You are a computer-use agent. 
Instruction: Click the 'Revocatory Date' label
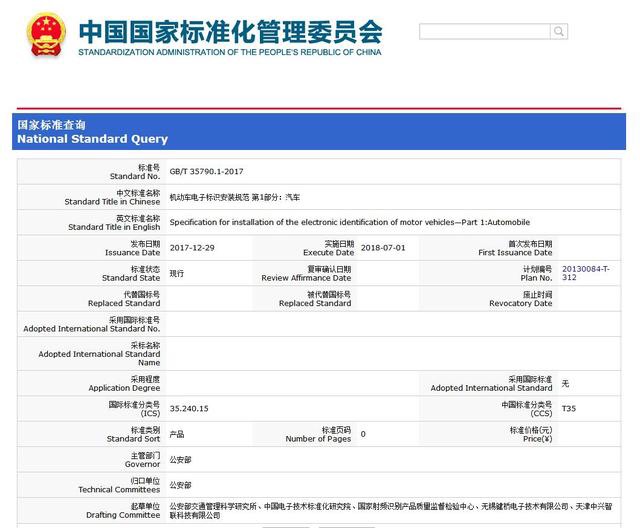(520, 303)
